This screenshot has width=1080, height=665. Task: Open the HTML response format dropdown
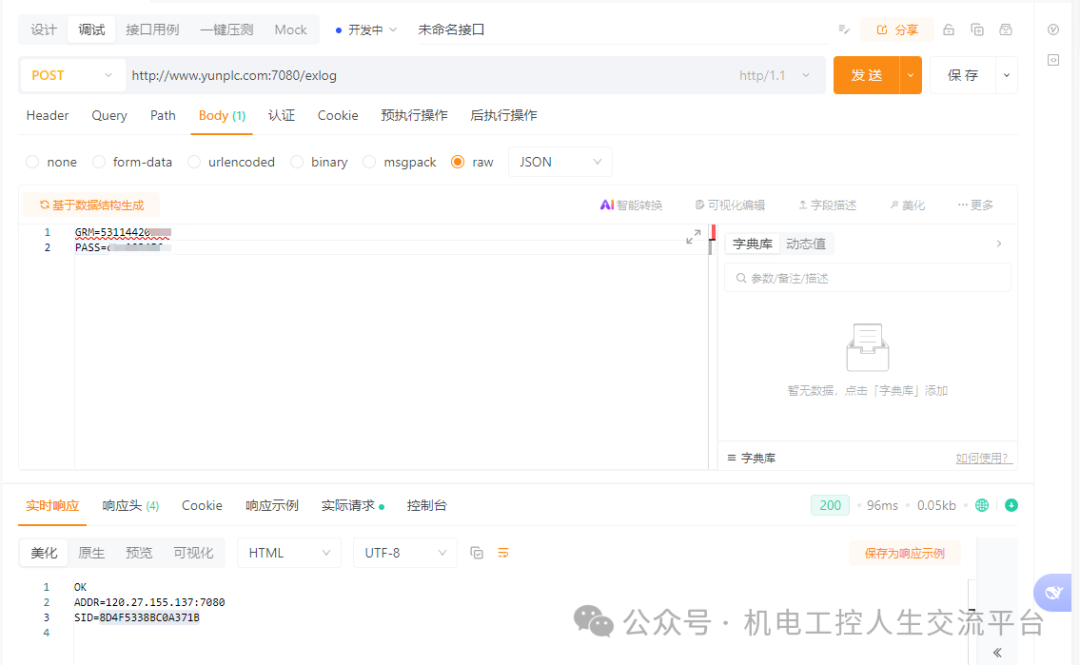(x=289, y=553)
